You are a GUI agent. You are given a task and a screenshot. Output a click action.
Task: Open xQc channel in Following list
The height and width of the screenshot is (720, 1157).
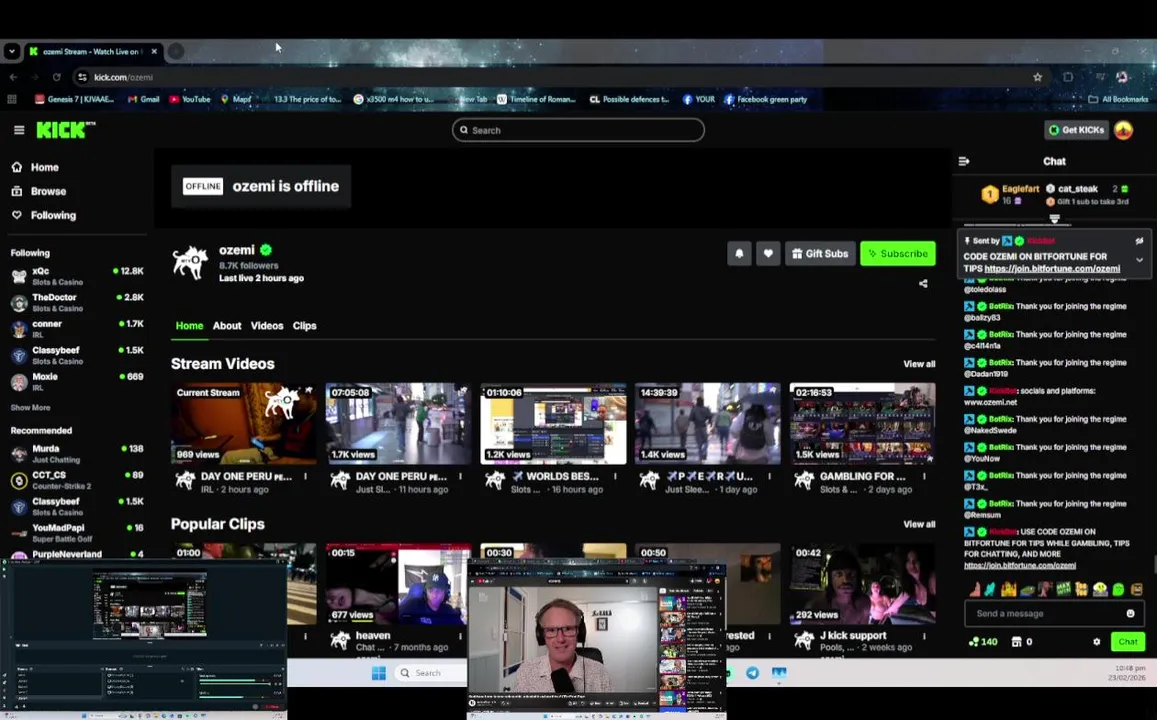[77, 276]
